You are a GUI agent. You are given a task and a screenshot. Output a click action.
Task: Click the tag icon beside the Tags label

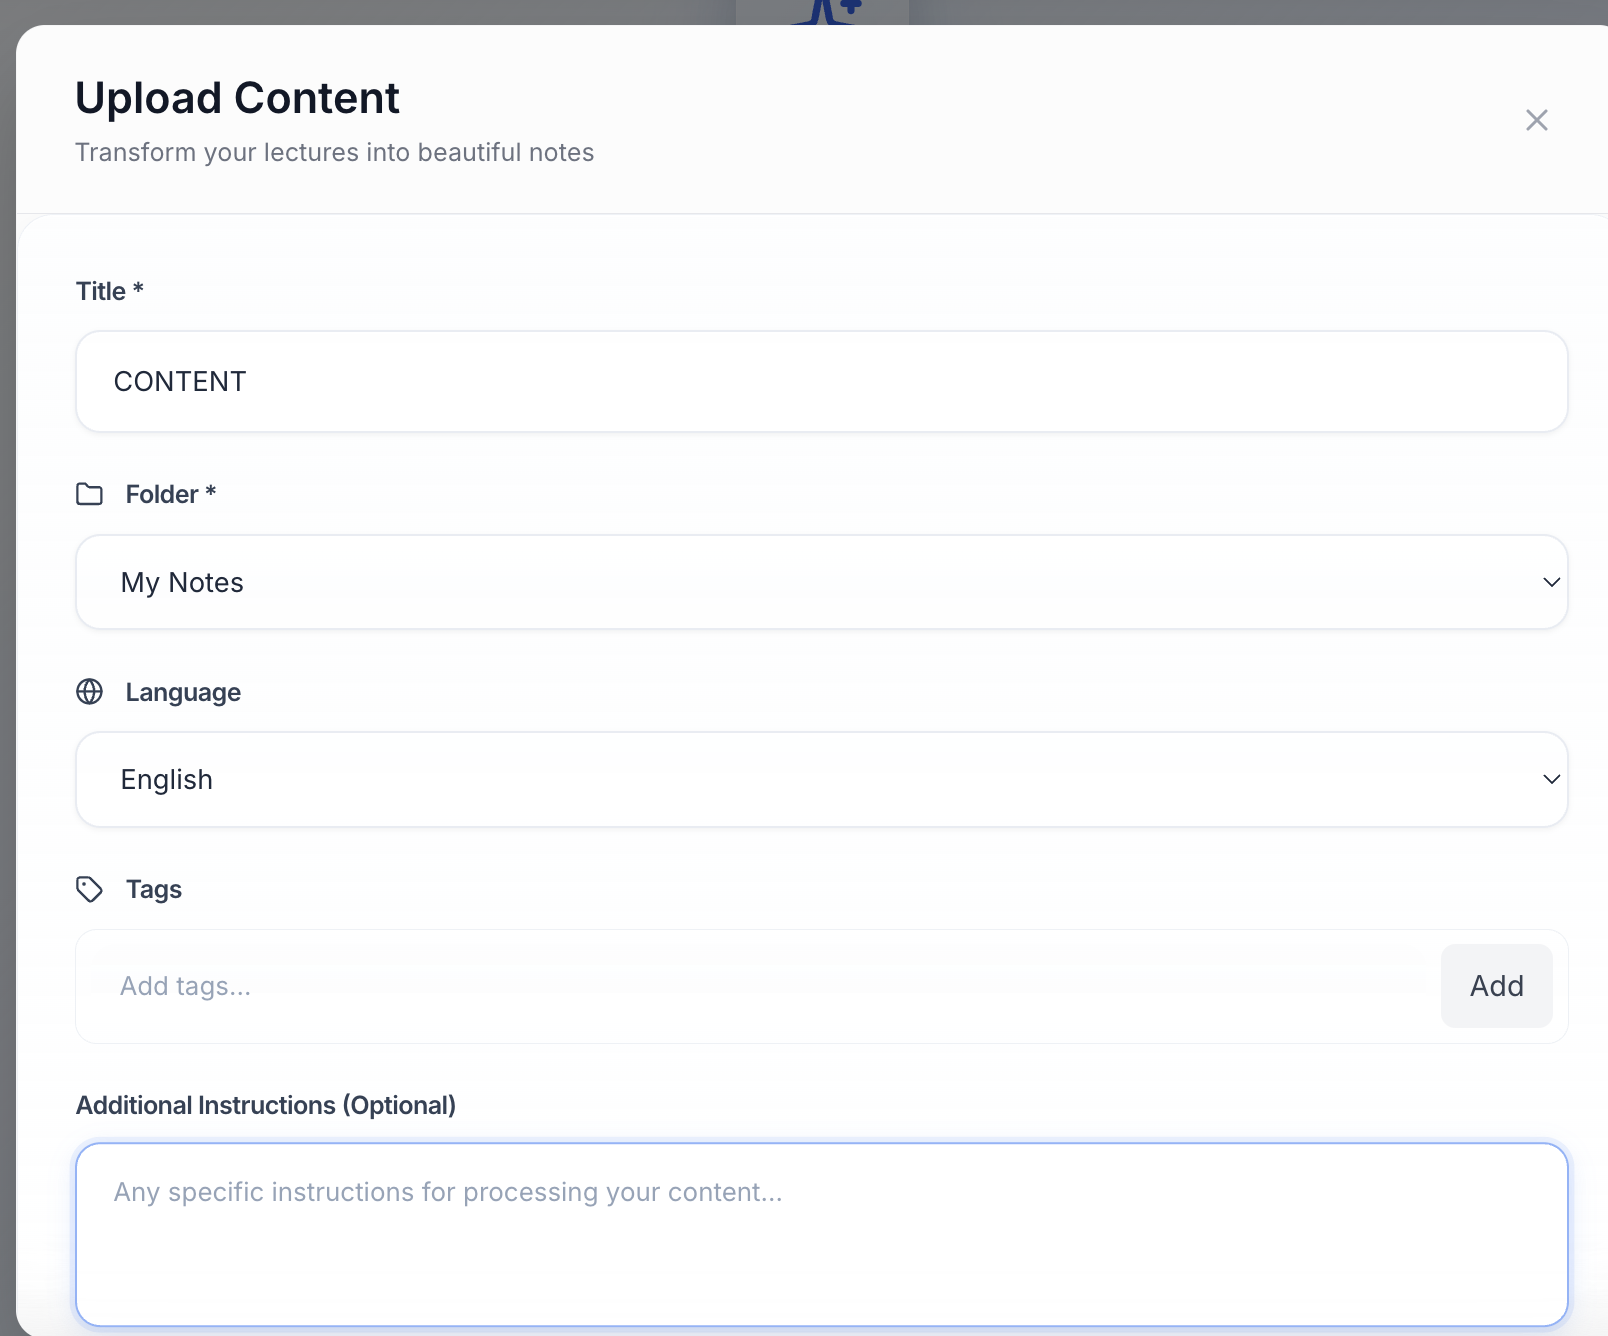click(x=89, y=888)
